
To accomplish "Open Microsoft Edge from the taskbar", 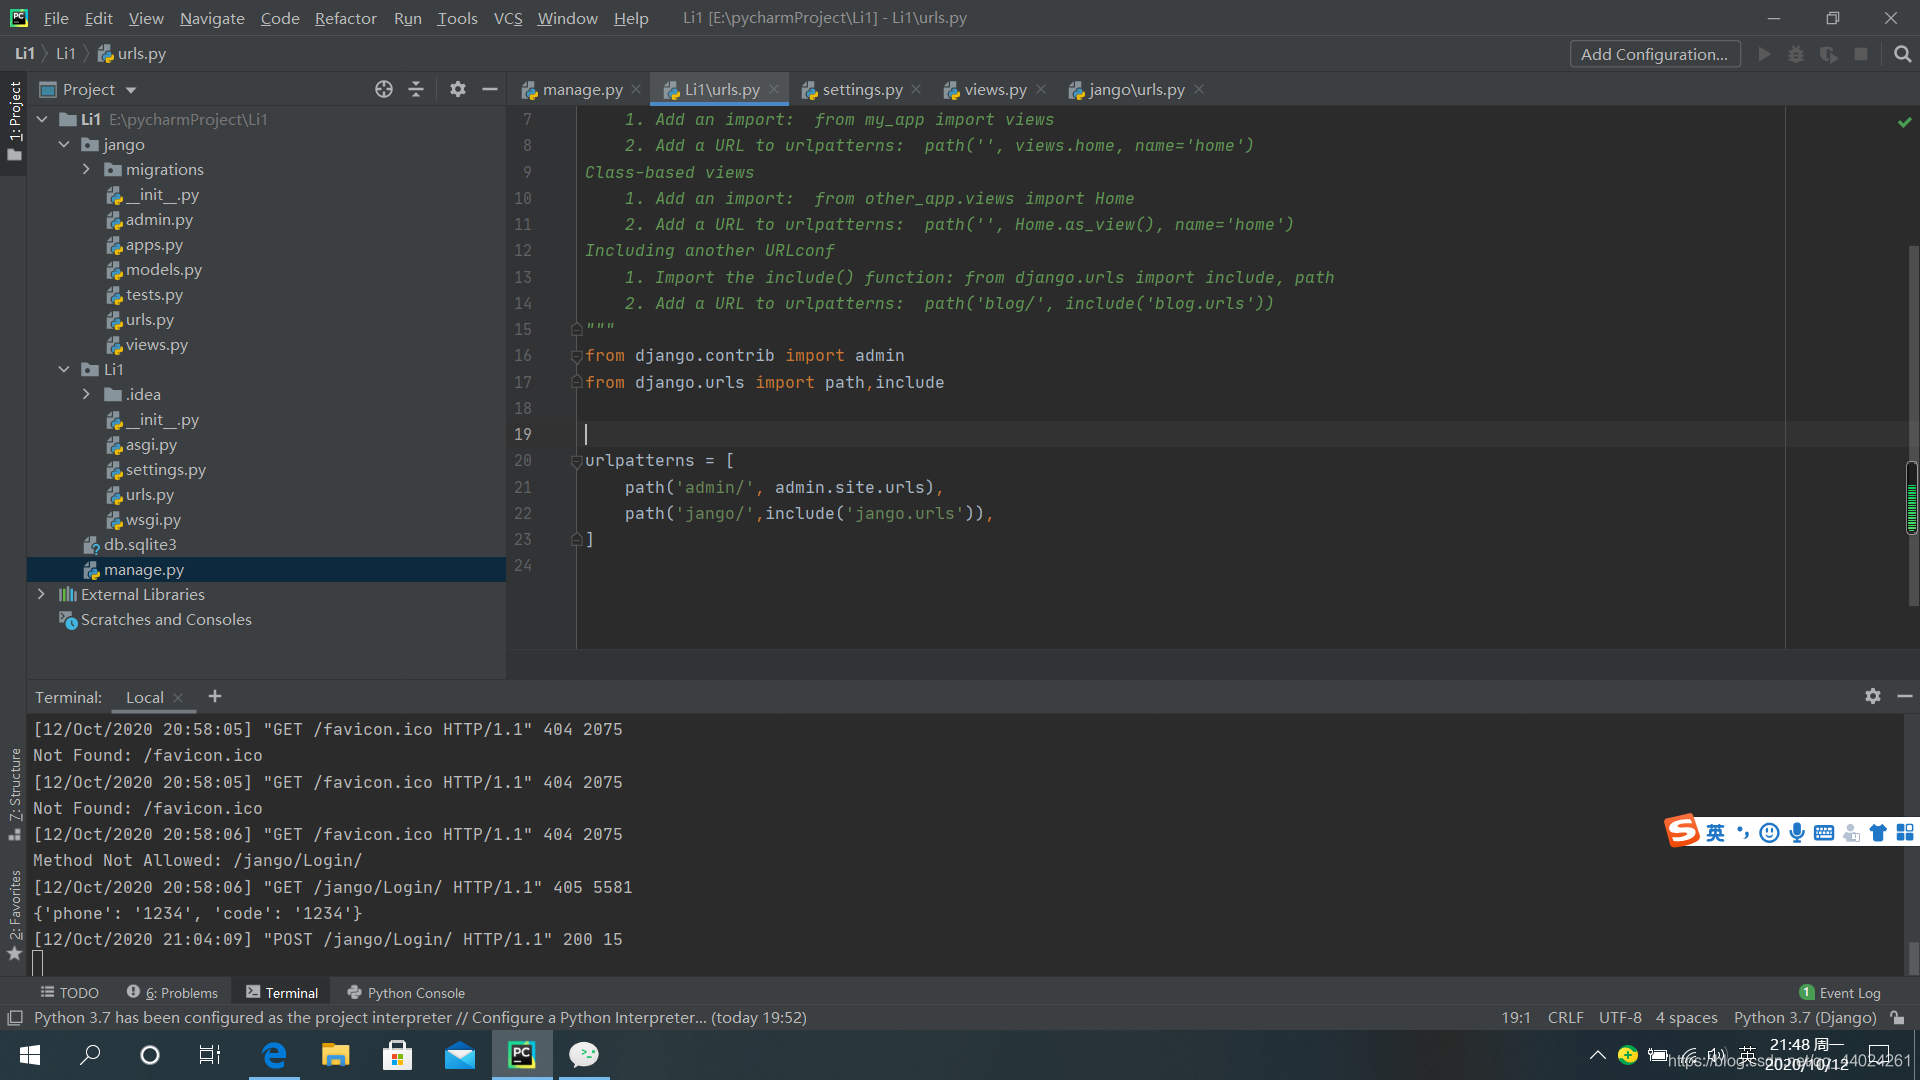I will coord(274,1055).
